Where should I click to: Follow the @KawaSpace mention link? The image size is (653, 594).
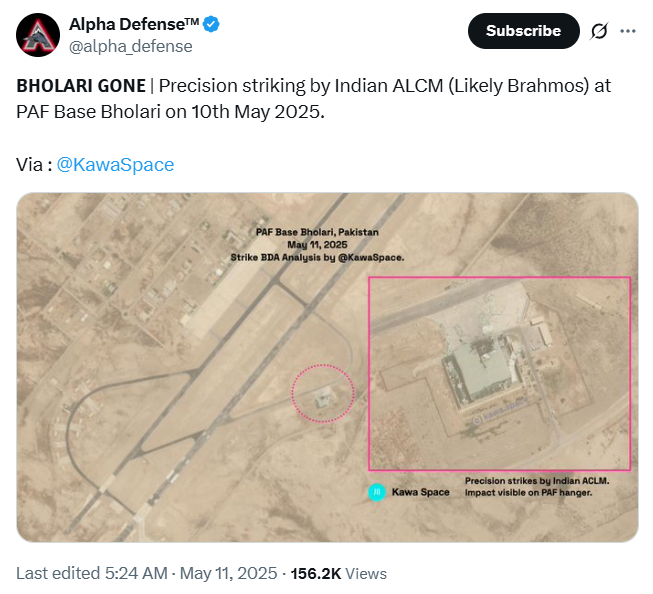tap(116, 164)
